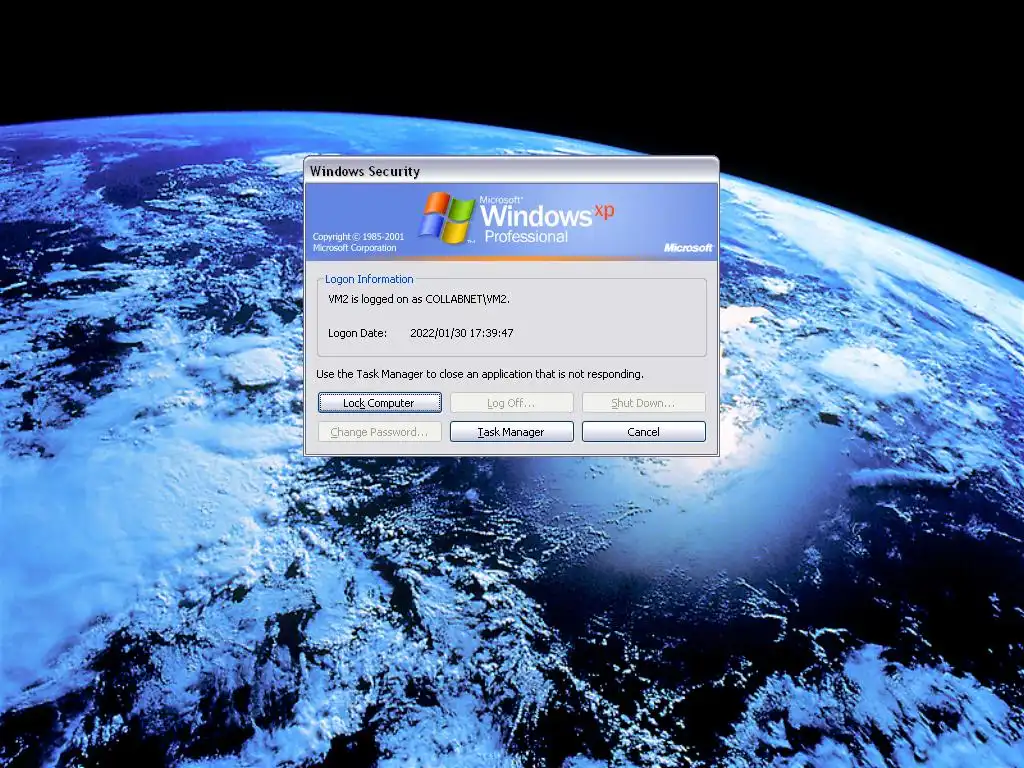Viewport: 1024px width, 768px height.
Task: Click the greyed-out Log Off button
Action: (x=511, y=403)
